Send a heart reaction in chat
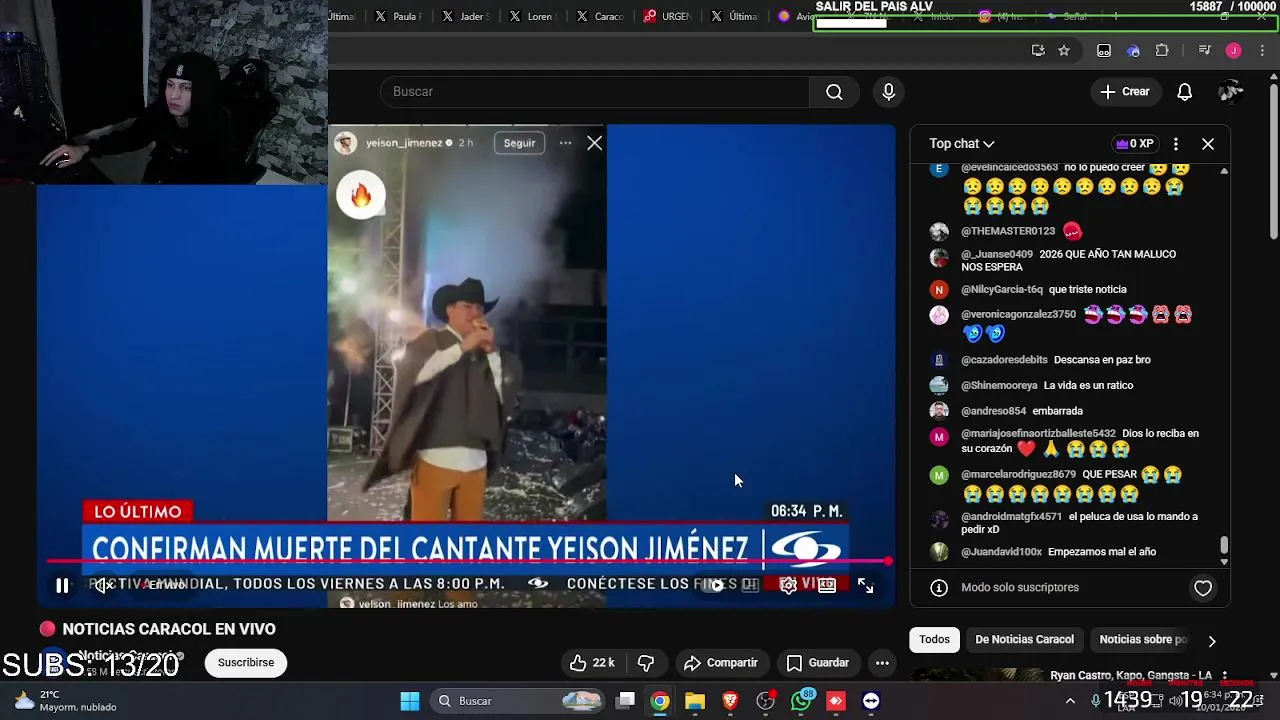 point(1203,588)
